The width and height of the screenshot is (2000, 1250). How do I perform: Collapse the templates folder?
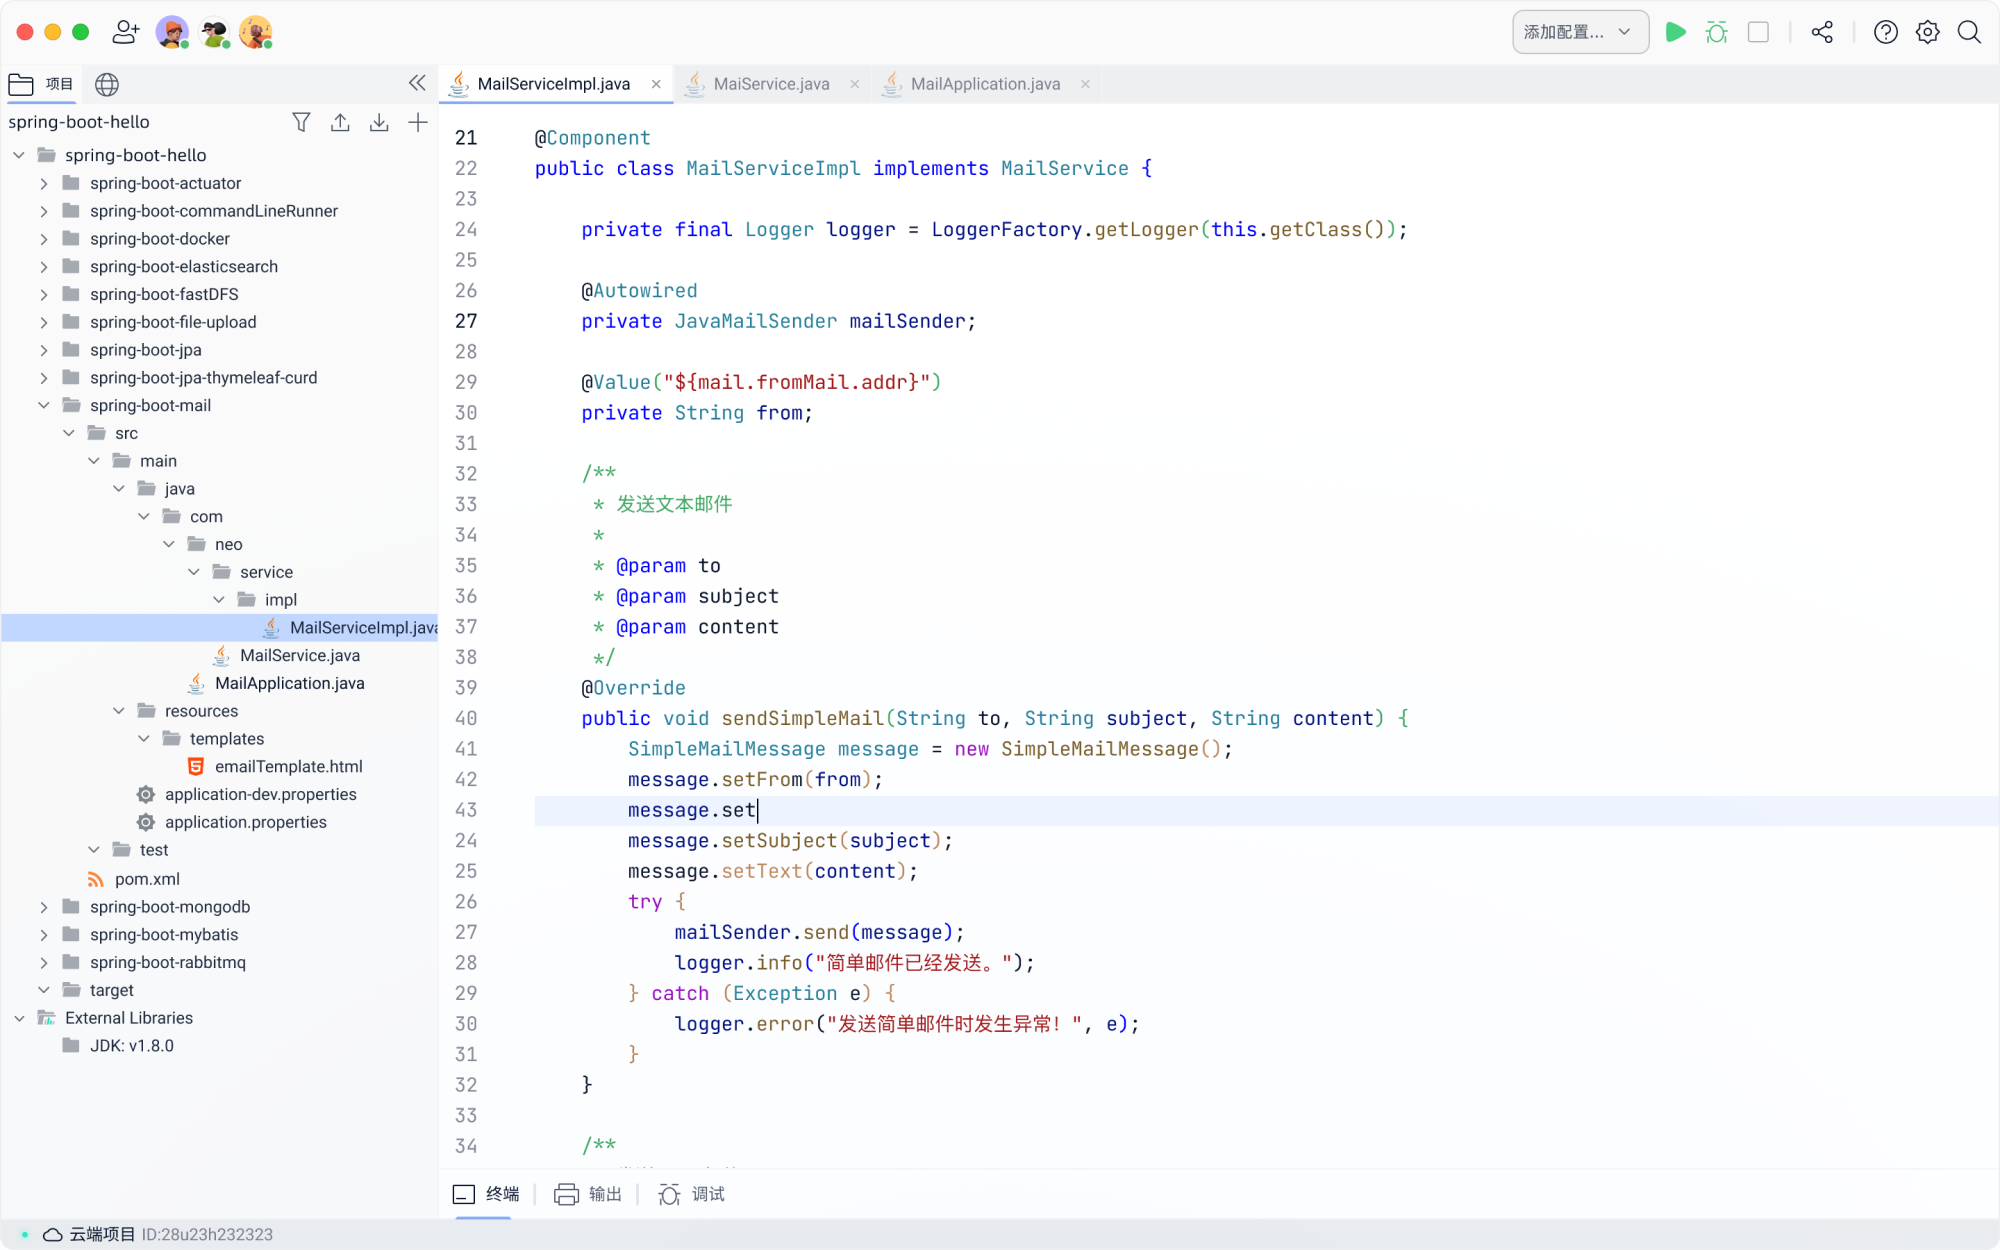pos(144,739)
